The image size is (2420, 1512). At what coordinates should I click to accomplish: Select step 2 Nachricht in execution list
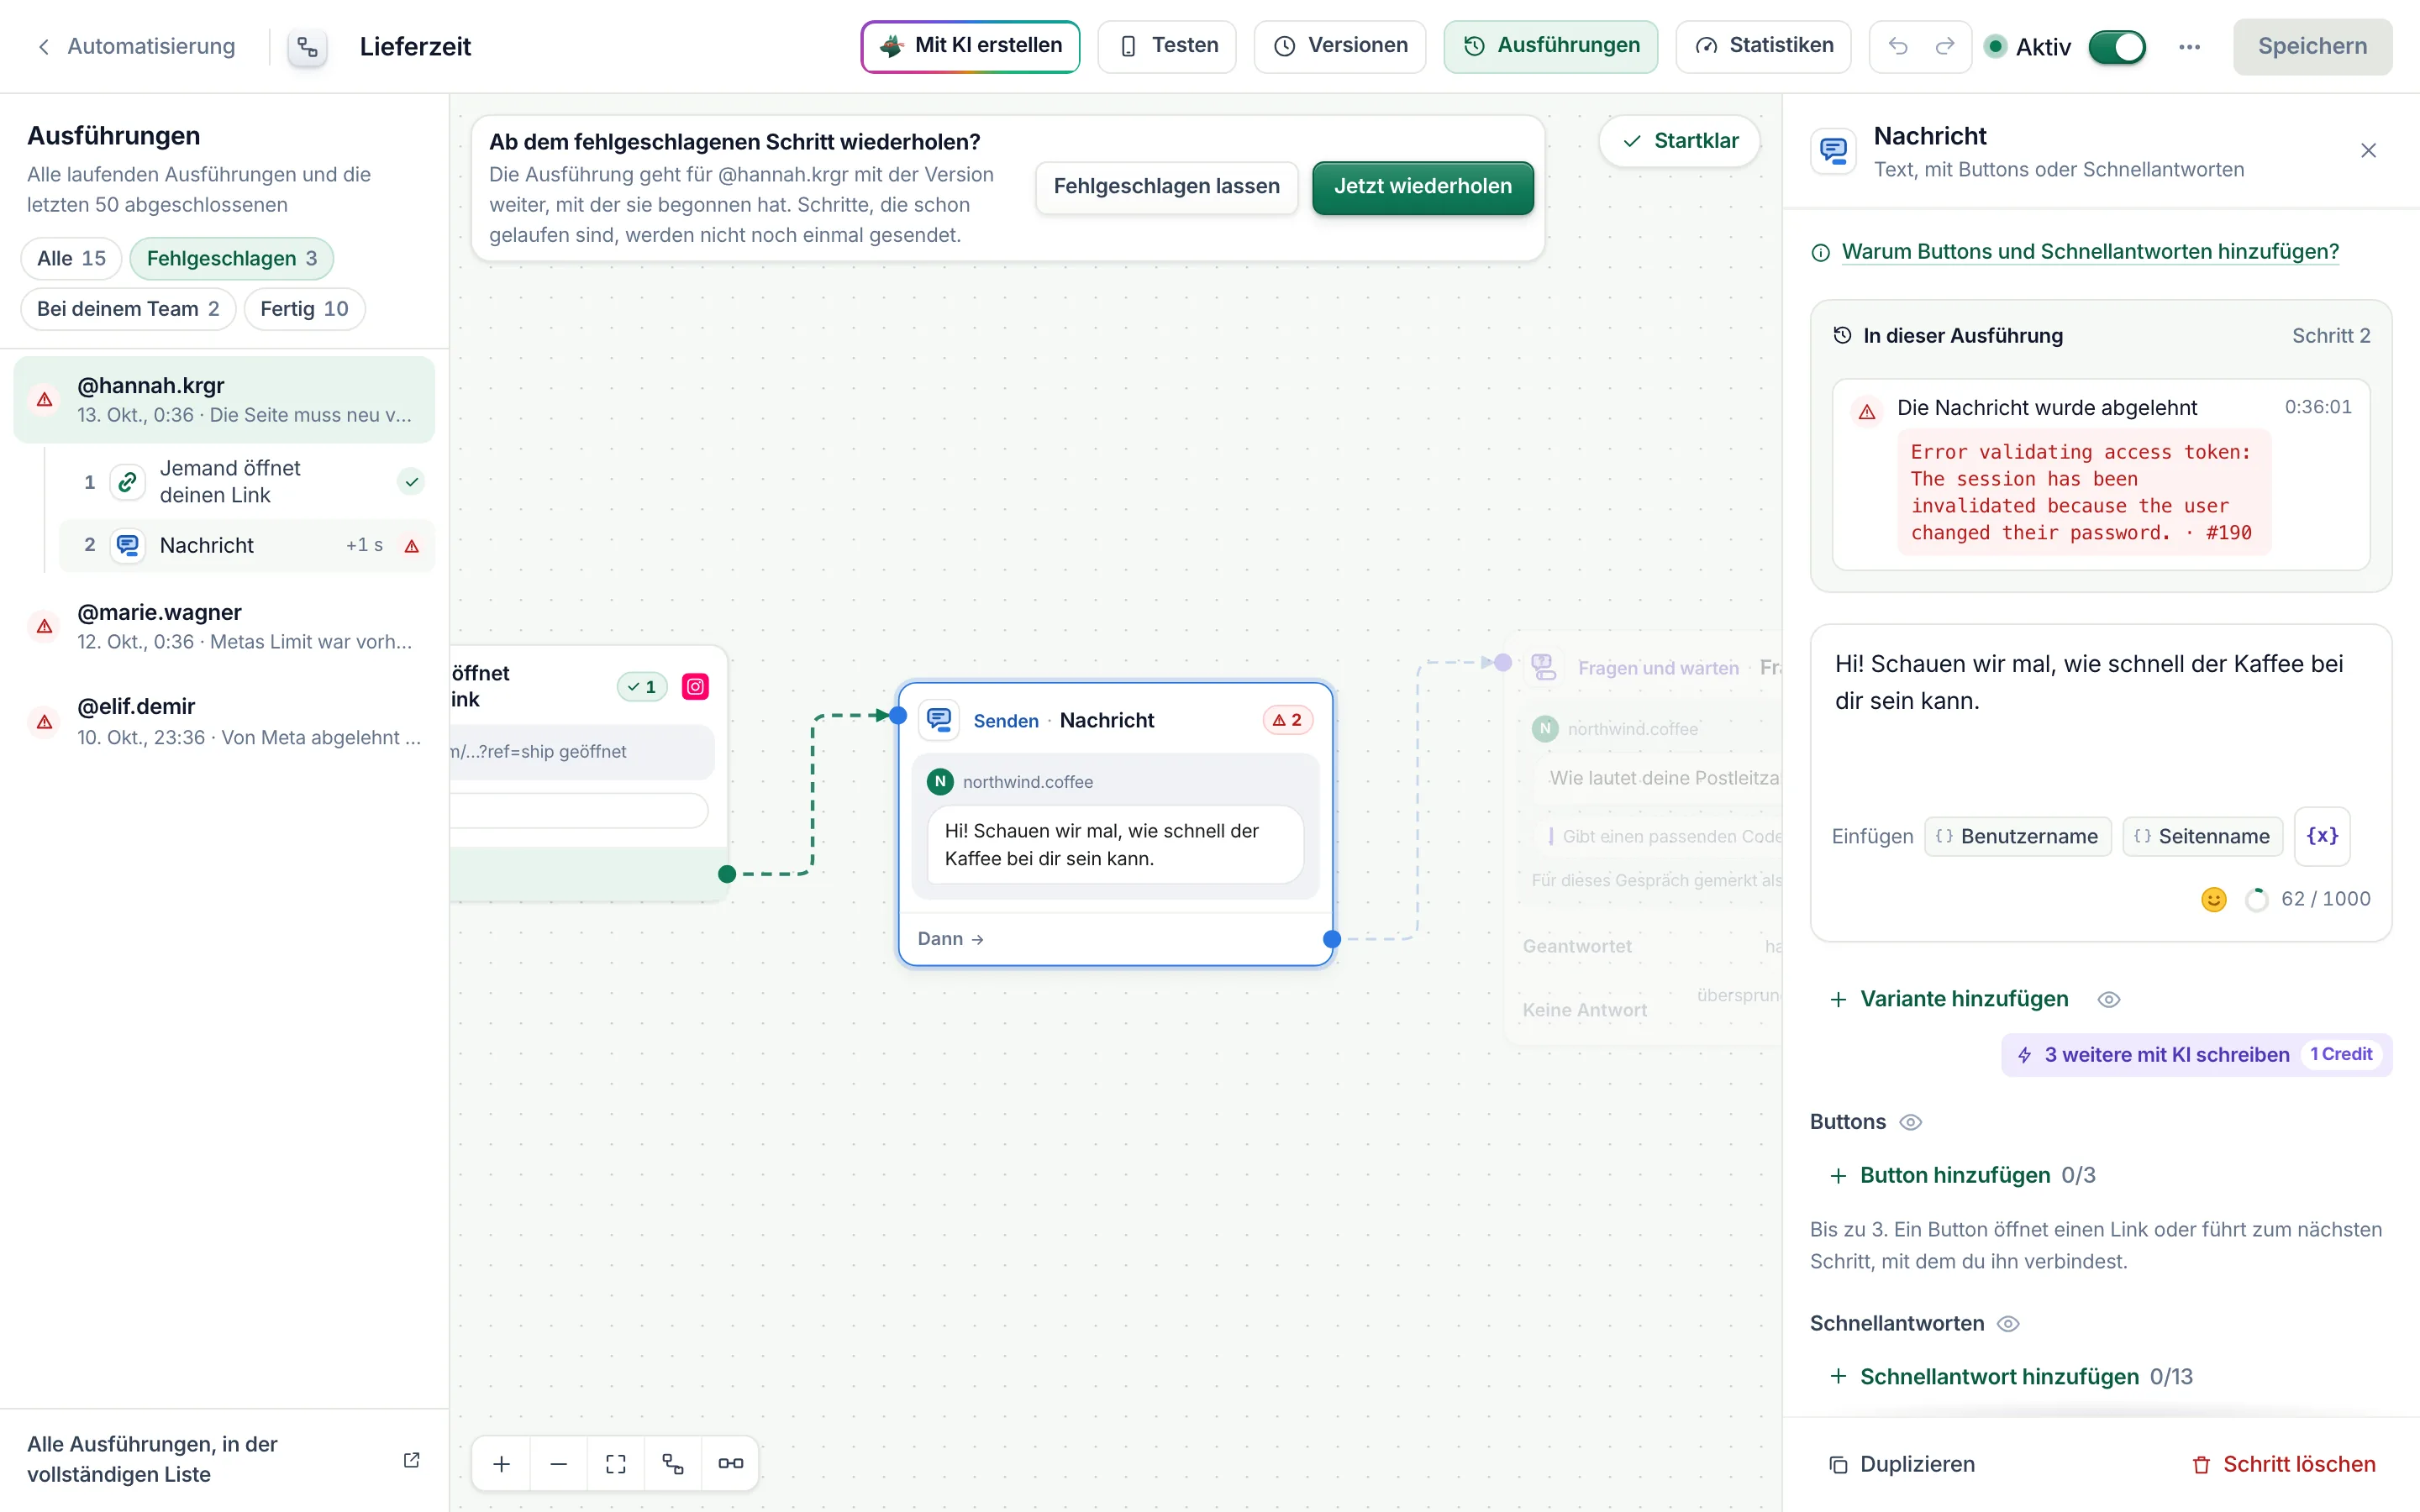(247, 545)
